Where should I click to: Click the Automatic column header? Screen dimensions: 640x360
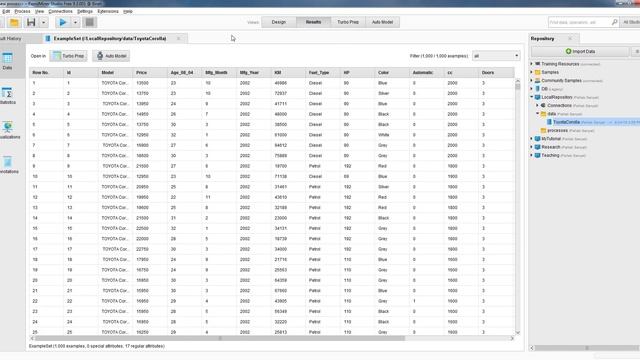tap(427, 73)
